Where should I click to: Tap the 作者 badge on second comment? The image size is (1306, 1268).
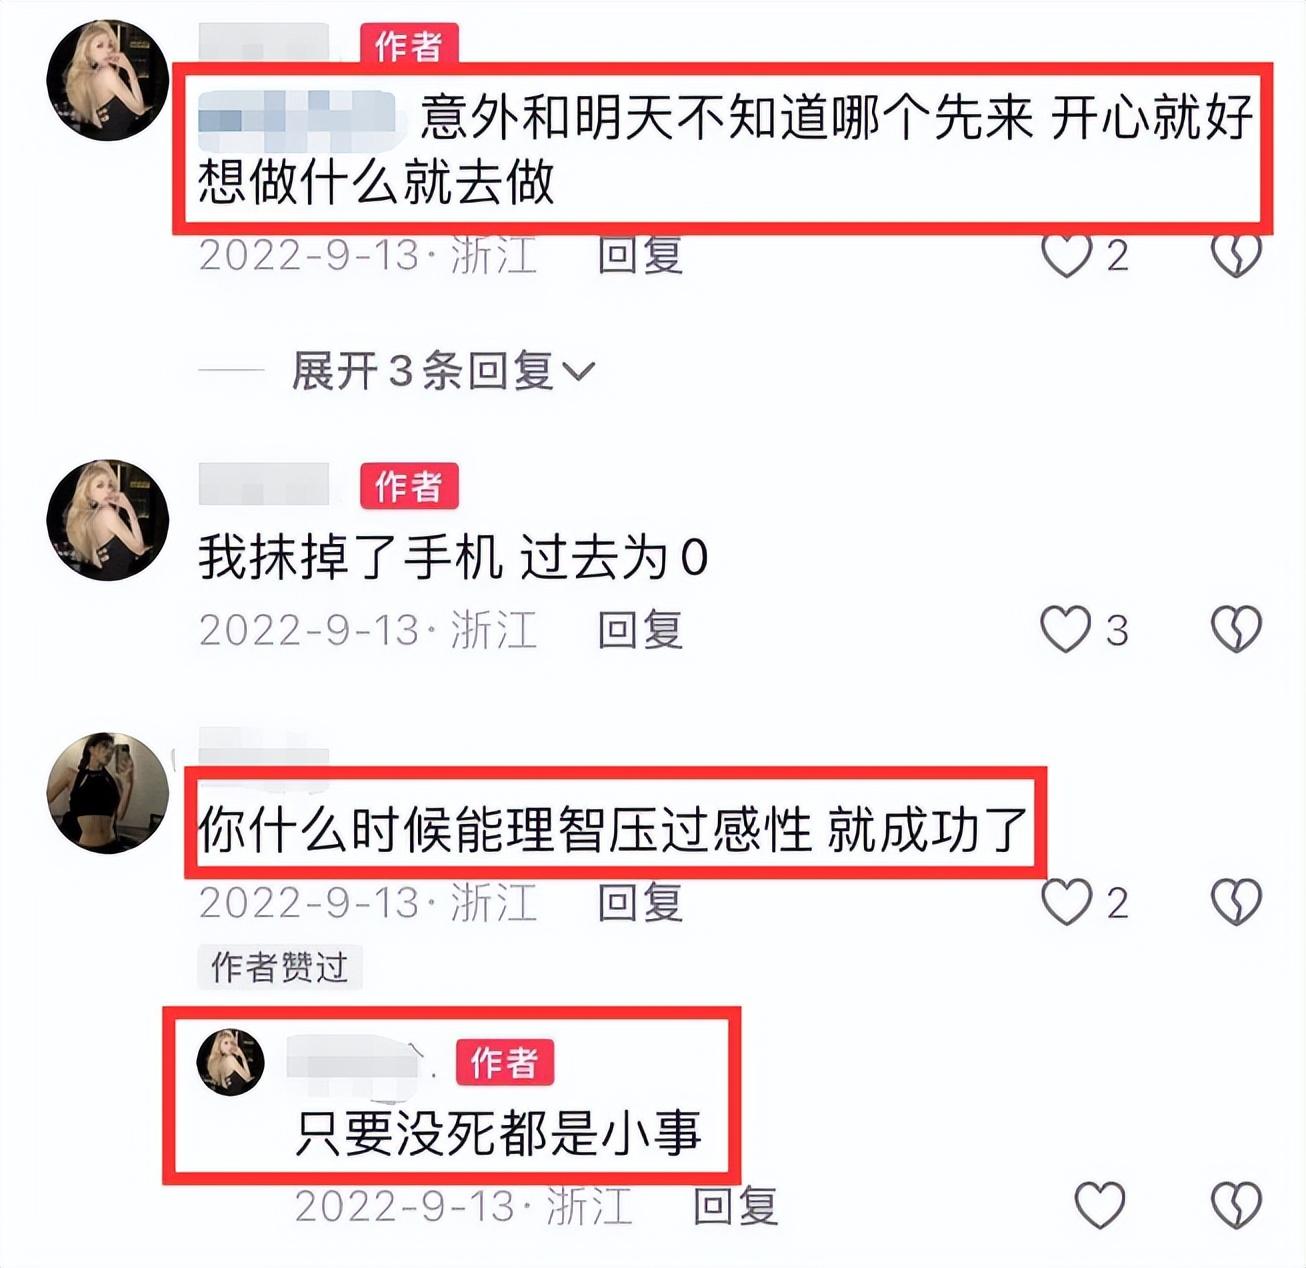409,486
